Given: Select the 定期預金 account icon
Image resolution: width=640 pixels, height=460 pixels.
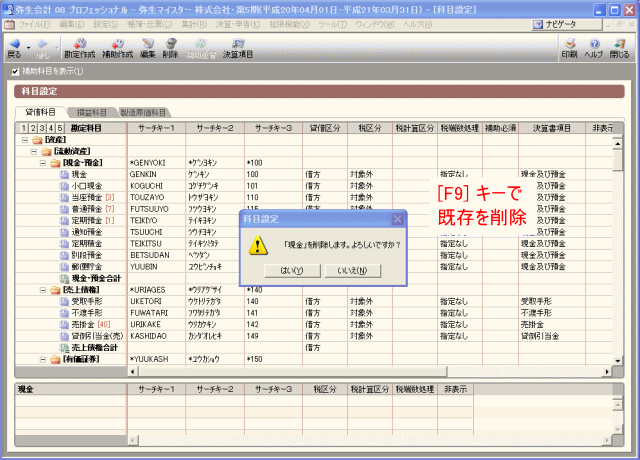Looking at the screenshot, I should [x=64, y=221].
